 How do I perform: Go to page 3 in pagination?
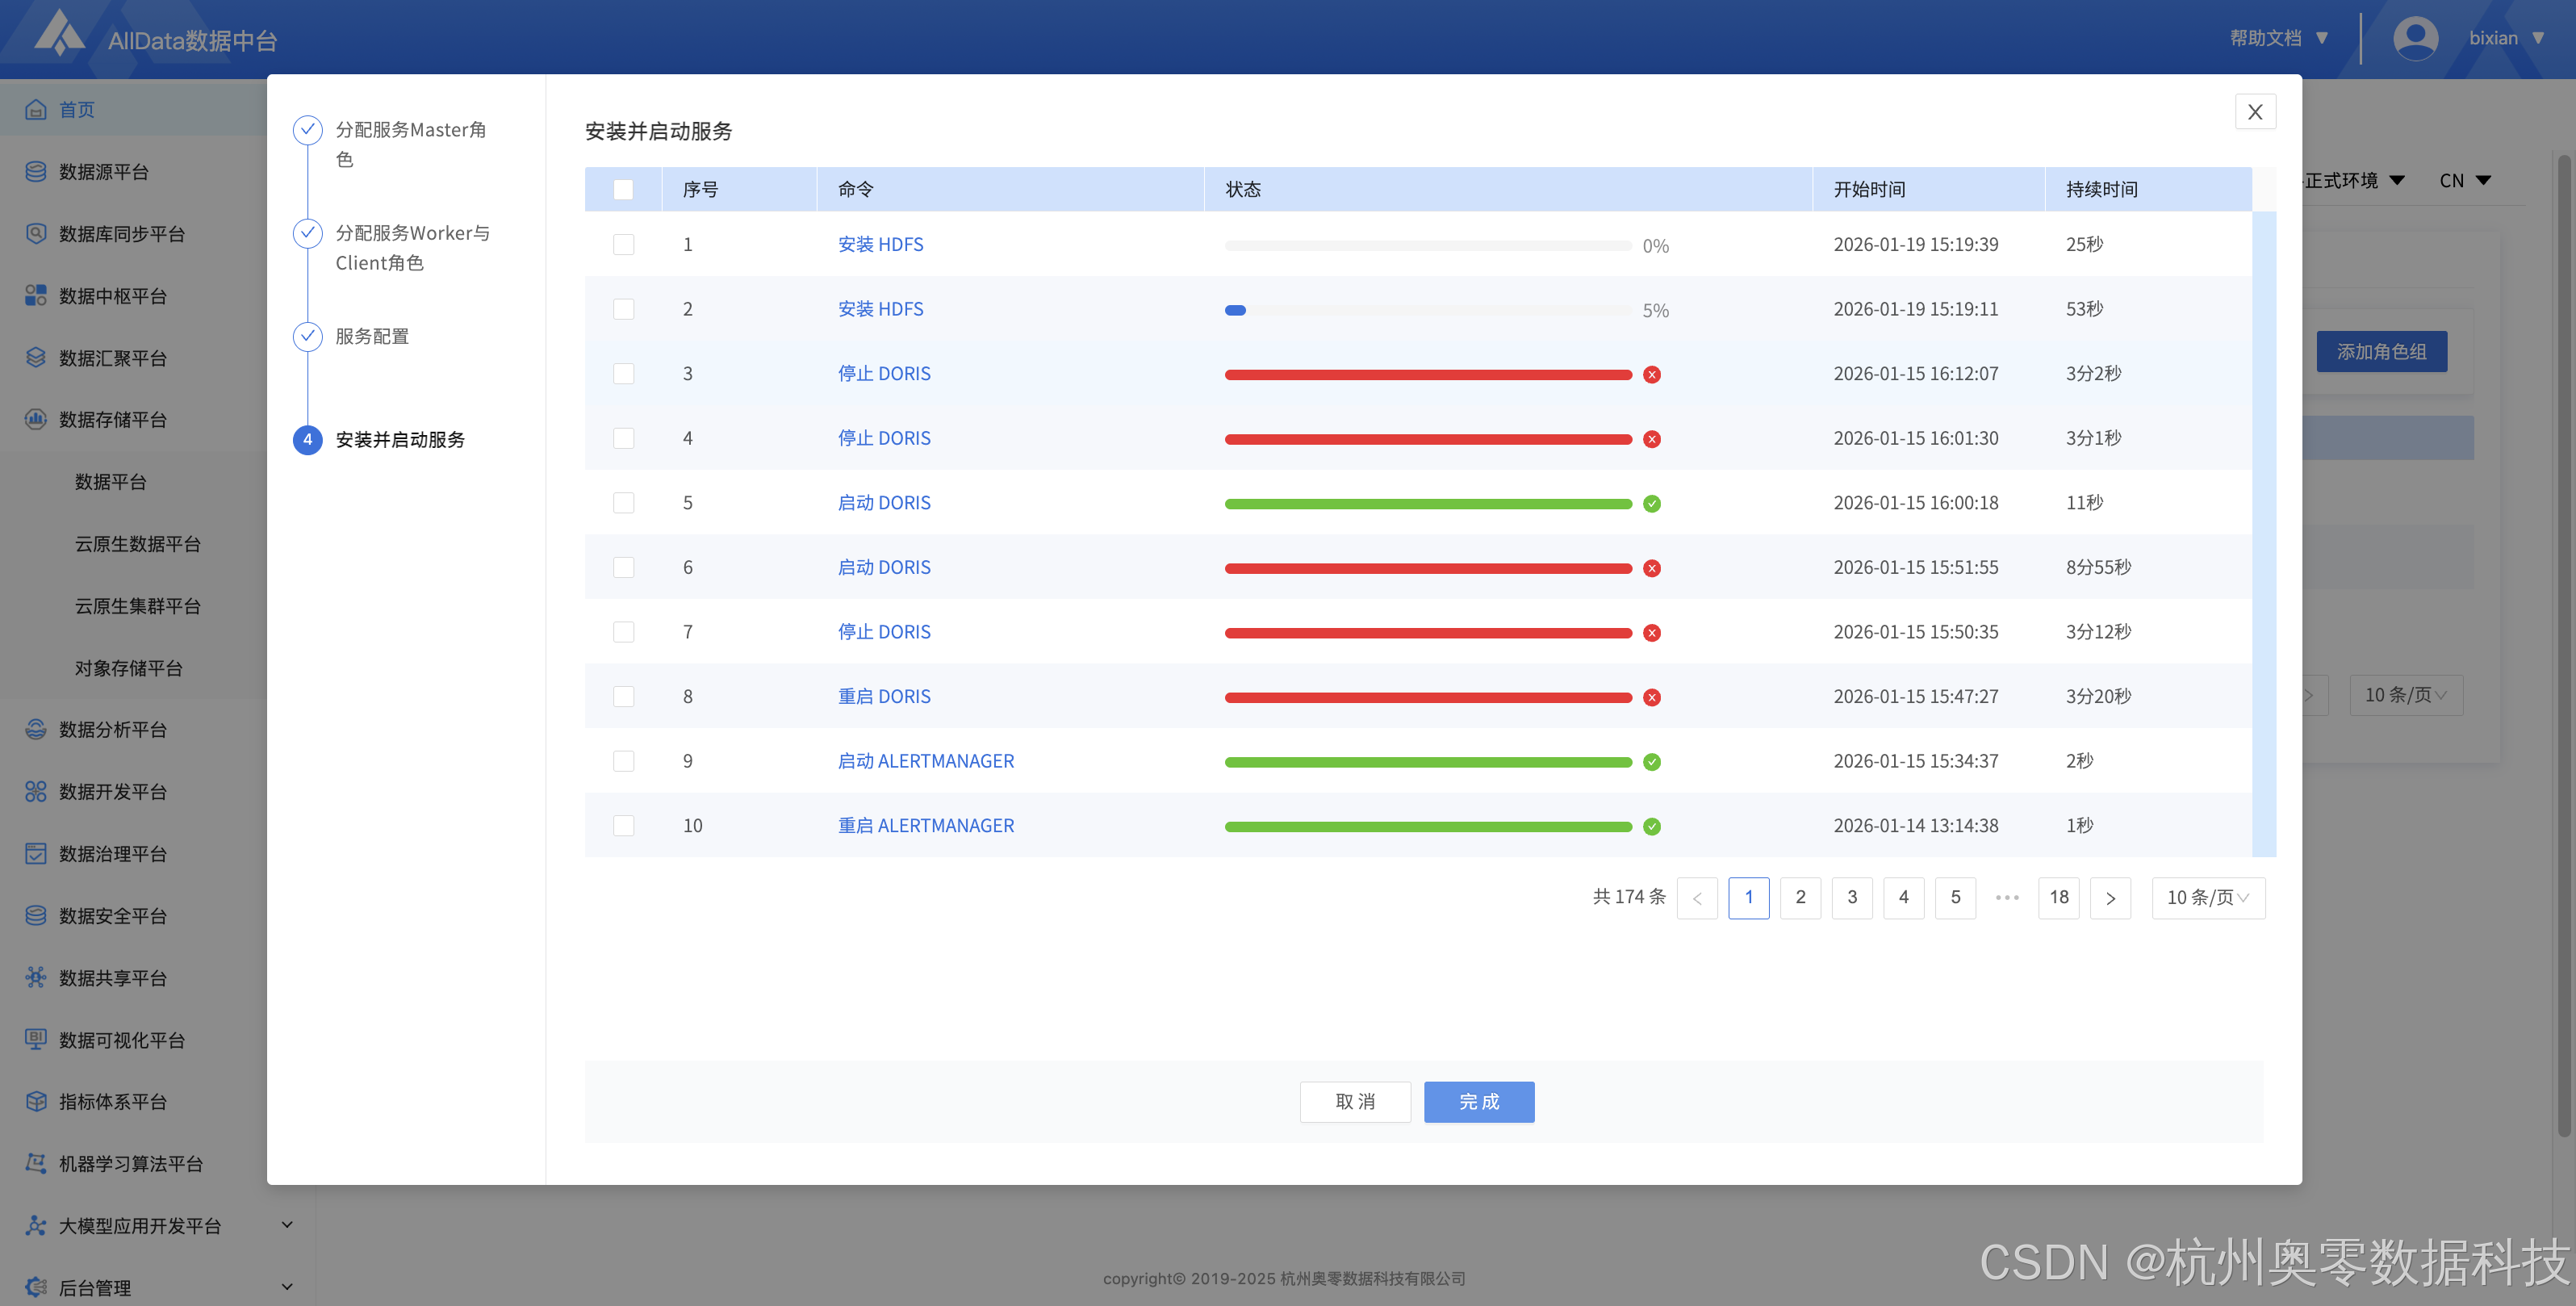tap(1852, 897)
